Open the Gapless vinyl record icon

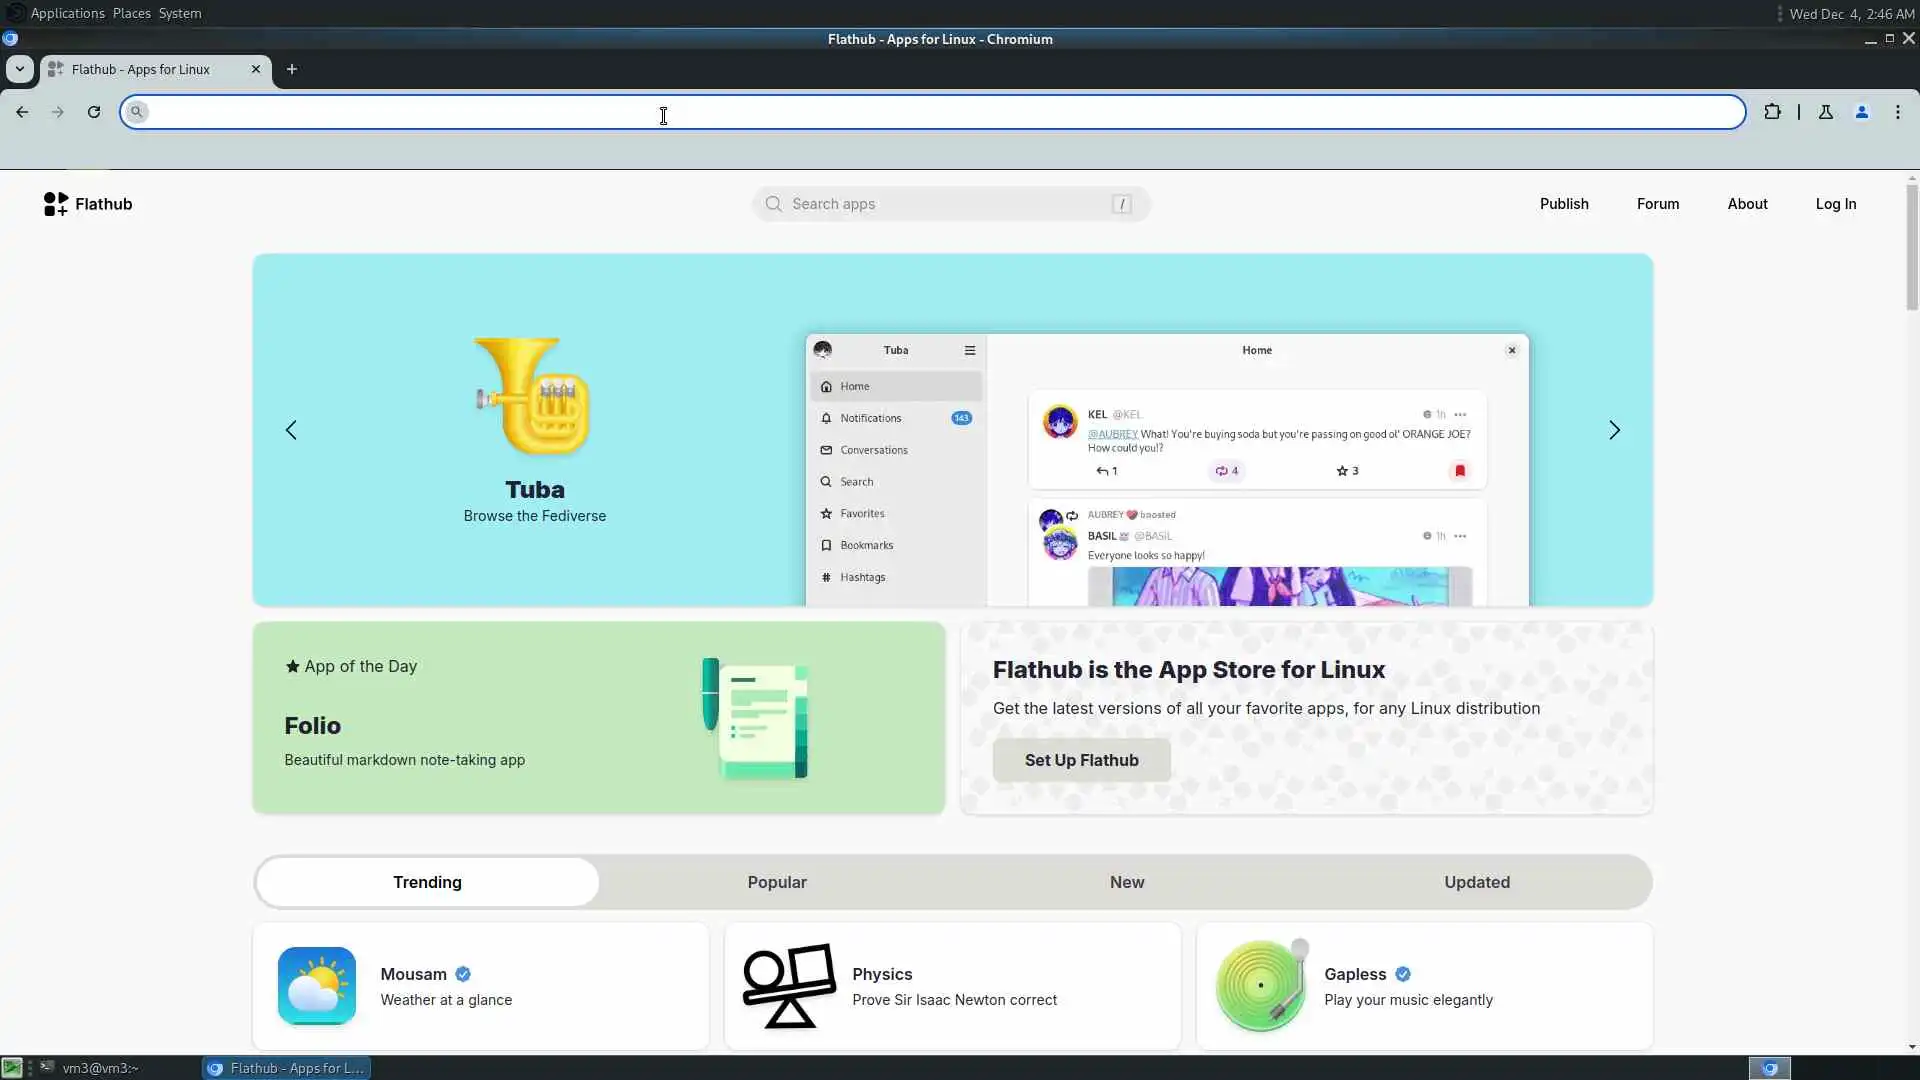tap(1260, 986)
